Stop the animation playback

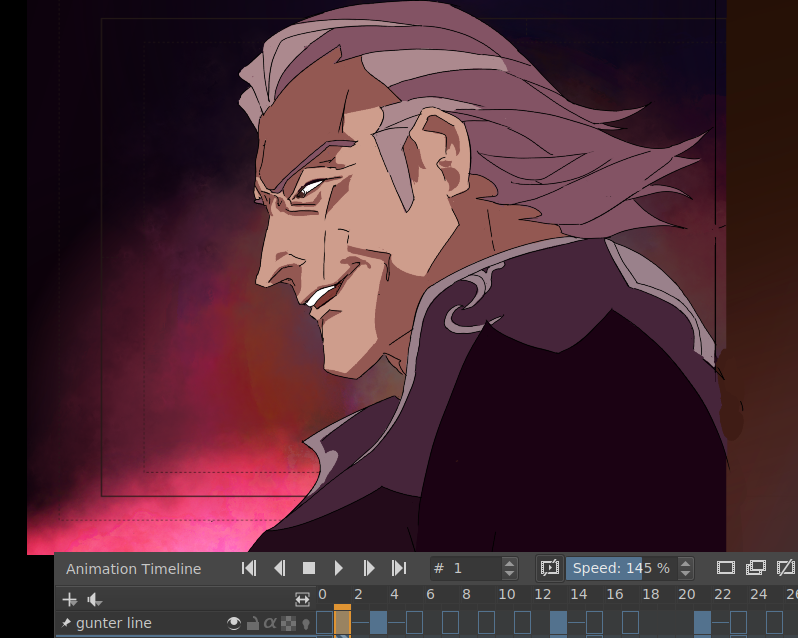coord(309,568)
